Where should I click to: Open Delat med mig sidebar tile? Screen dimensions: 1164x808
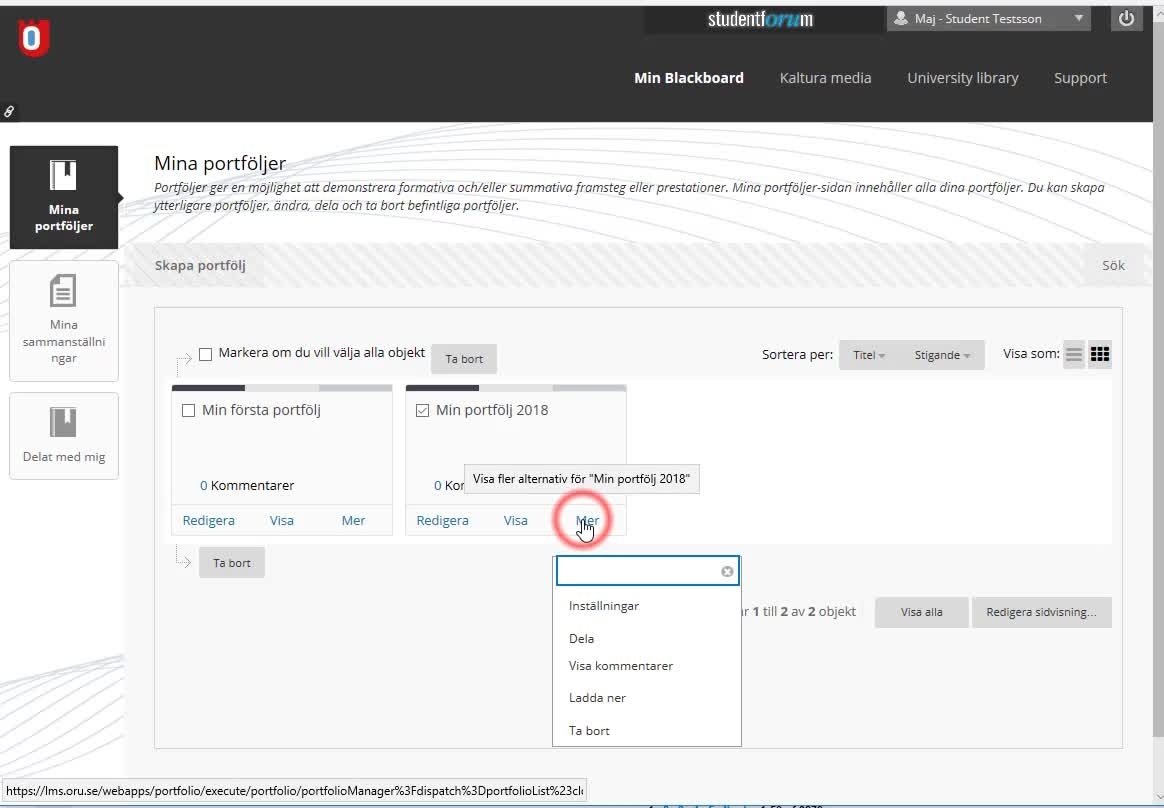point(64,436)
